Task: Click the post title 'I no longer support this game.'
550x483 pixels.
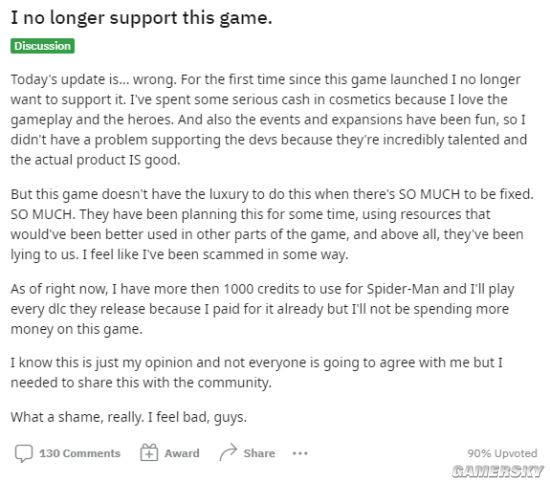Action: 141,18
